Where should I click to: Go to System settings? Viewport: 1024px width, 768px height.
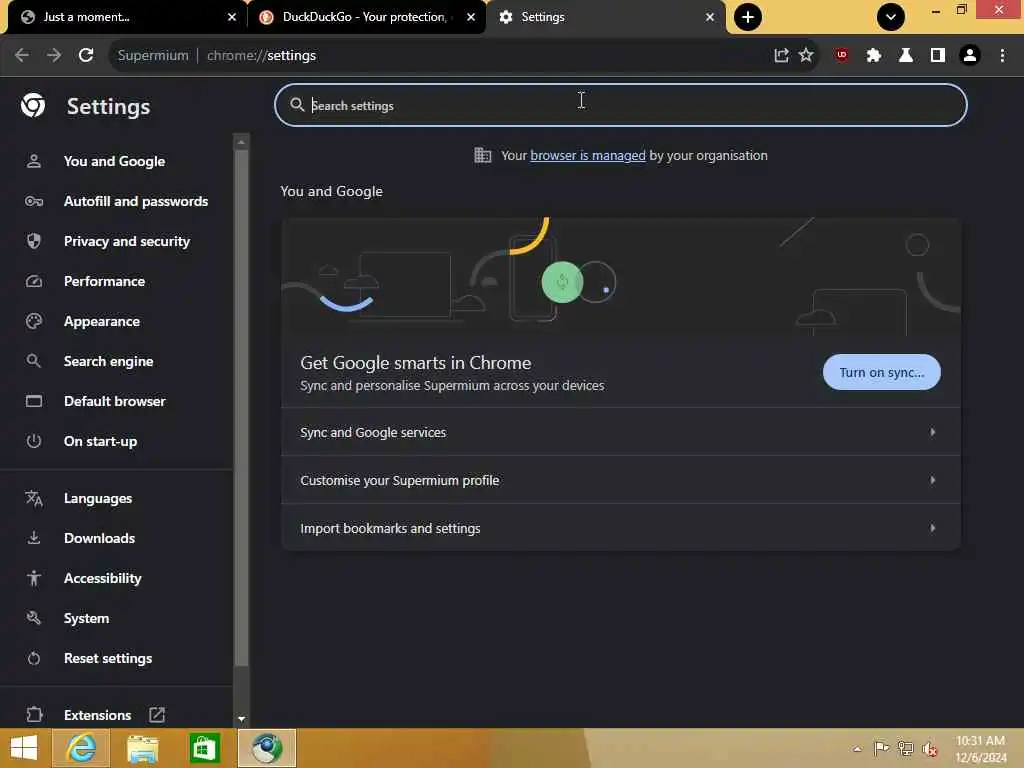[x=116, y=618]
